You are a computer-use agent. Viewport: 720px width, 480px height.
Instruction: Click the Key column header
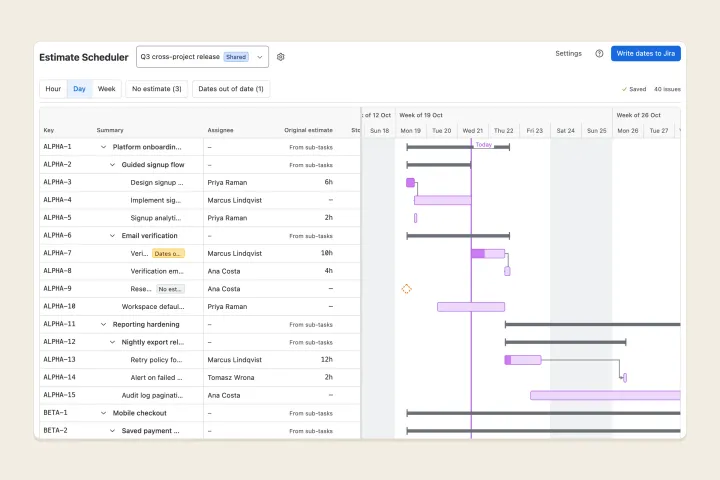point(49,130)
